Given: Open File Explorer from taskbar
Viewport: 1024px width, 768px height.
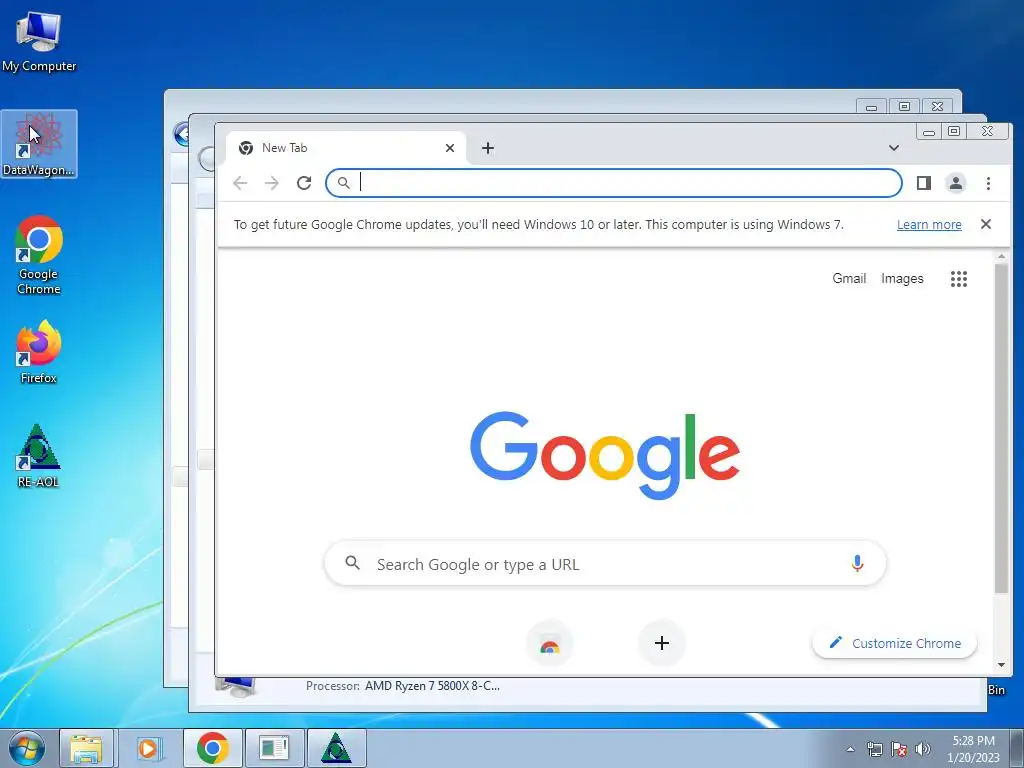Looking at the screenshot, I should click(x=87, y=748).
